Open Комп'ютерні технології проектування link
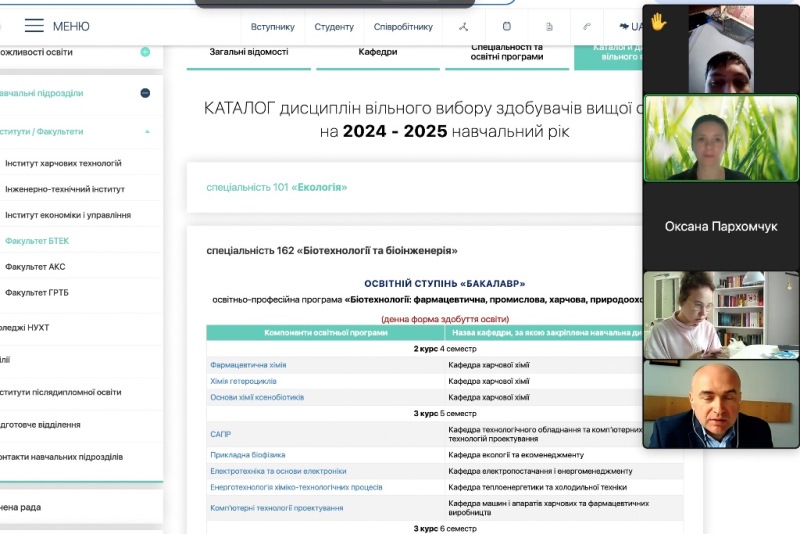 pyautogui.click(x=277, y=508)
